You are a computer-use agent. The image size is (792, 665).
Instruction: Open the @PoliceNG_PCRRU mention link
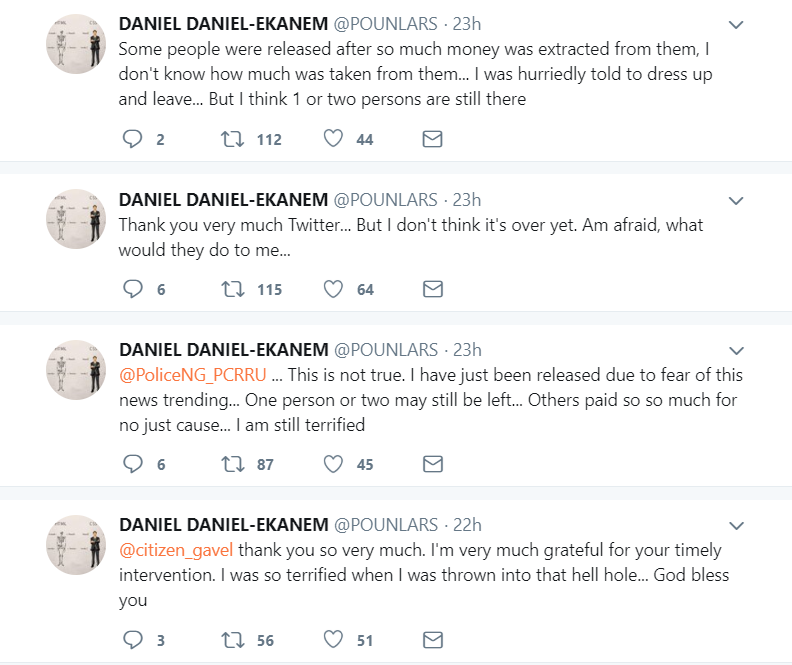click(190, 376)
